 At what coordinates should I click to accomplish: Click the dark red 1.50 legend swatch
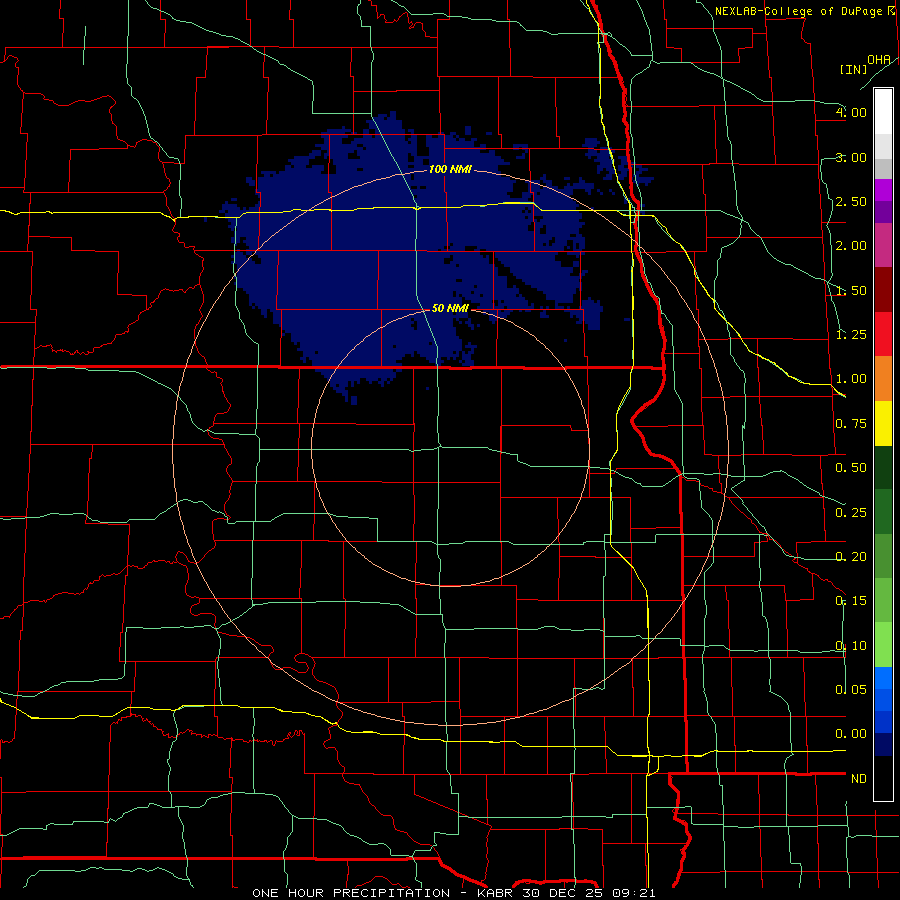pos(883,290)
